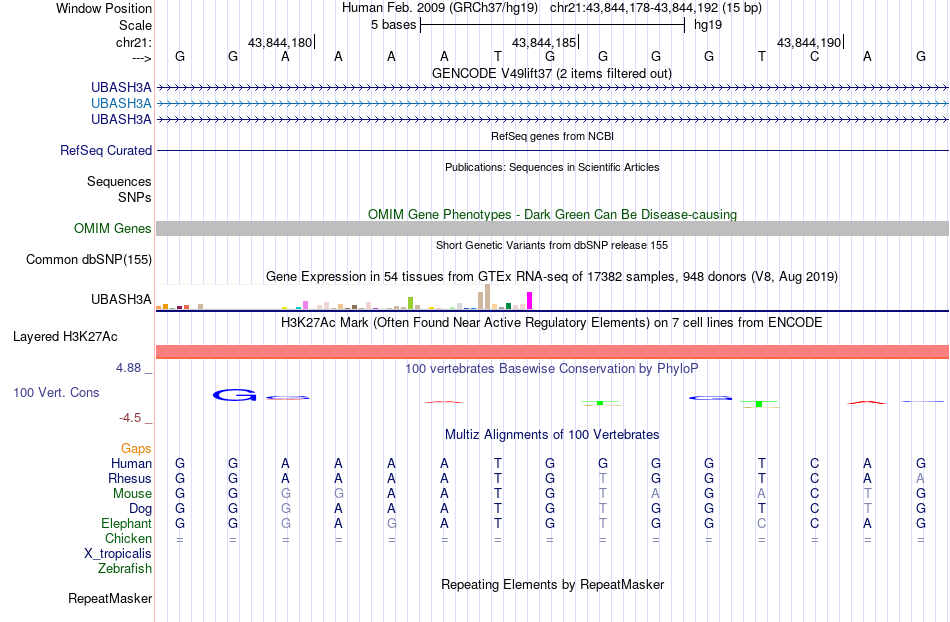Click the tallest tan GTEx expression bar
The width and height of the screenshot is (950, 622).
487,297
